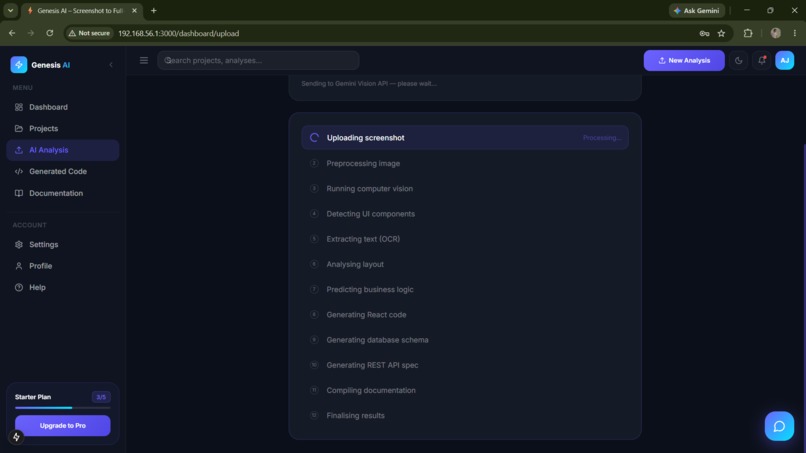
Task: Select the Genesis AI browser tab
Action: pos(80,10)
